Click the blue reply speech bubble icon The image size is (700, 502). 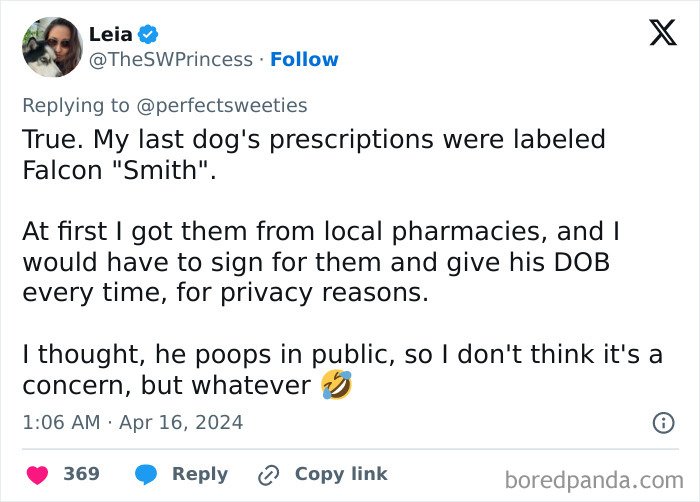[146, 474]
